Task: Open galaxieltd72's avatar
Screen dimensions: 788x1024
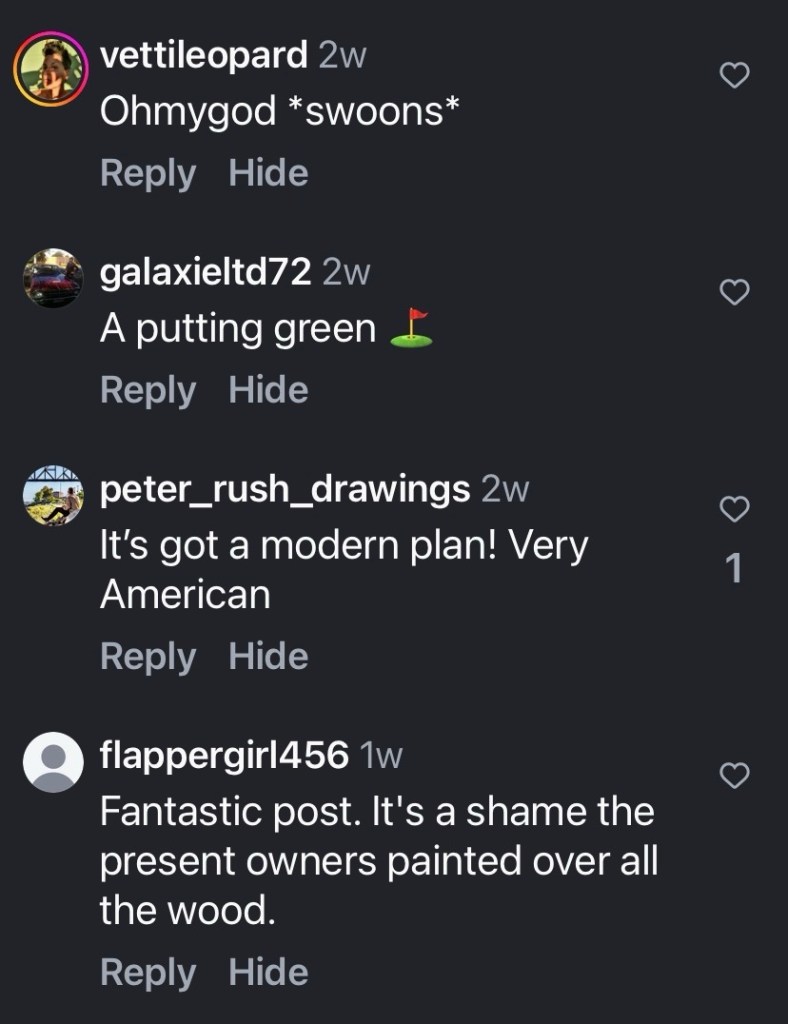Action: [x=53, y=278]
